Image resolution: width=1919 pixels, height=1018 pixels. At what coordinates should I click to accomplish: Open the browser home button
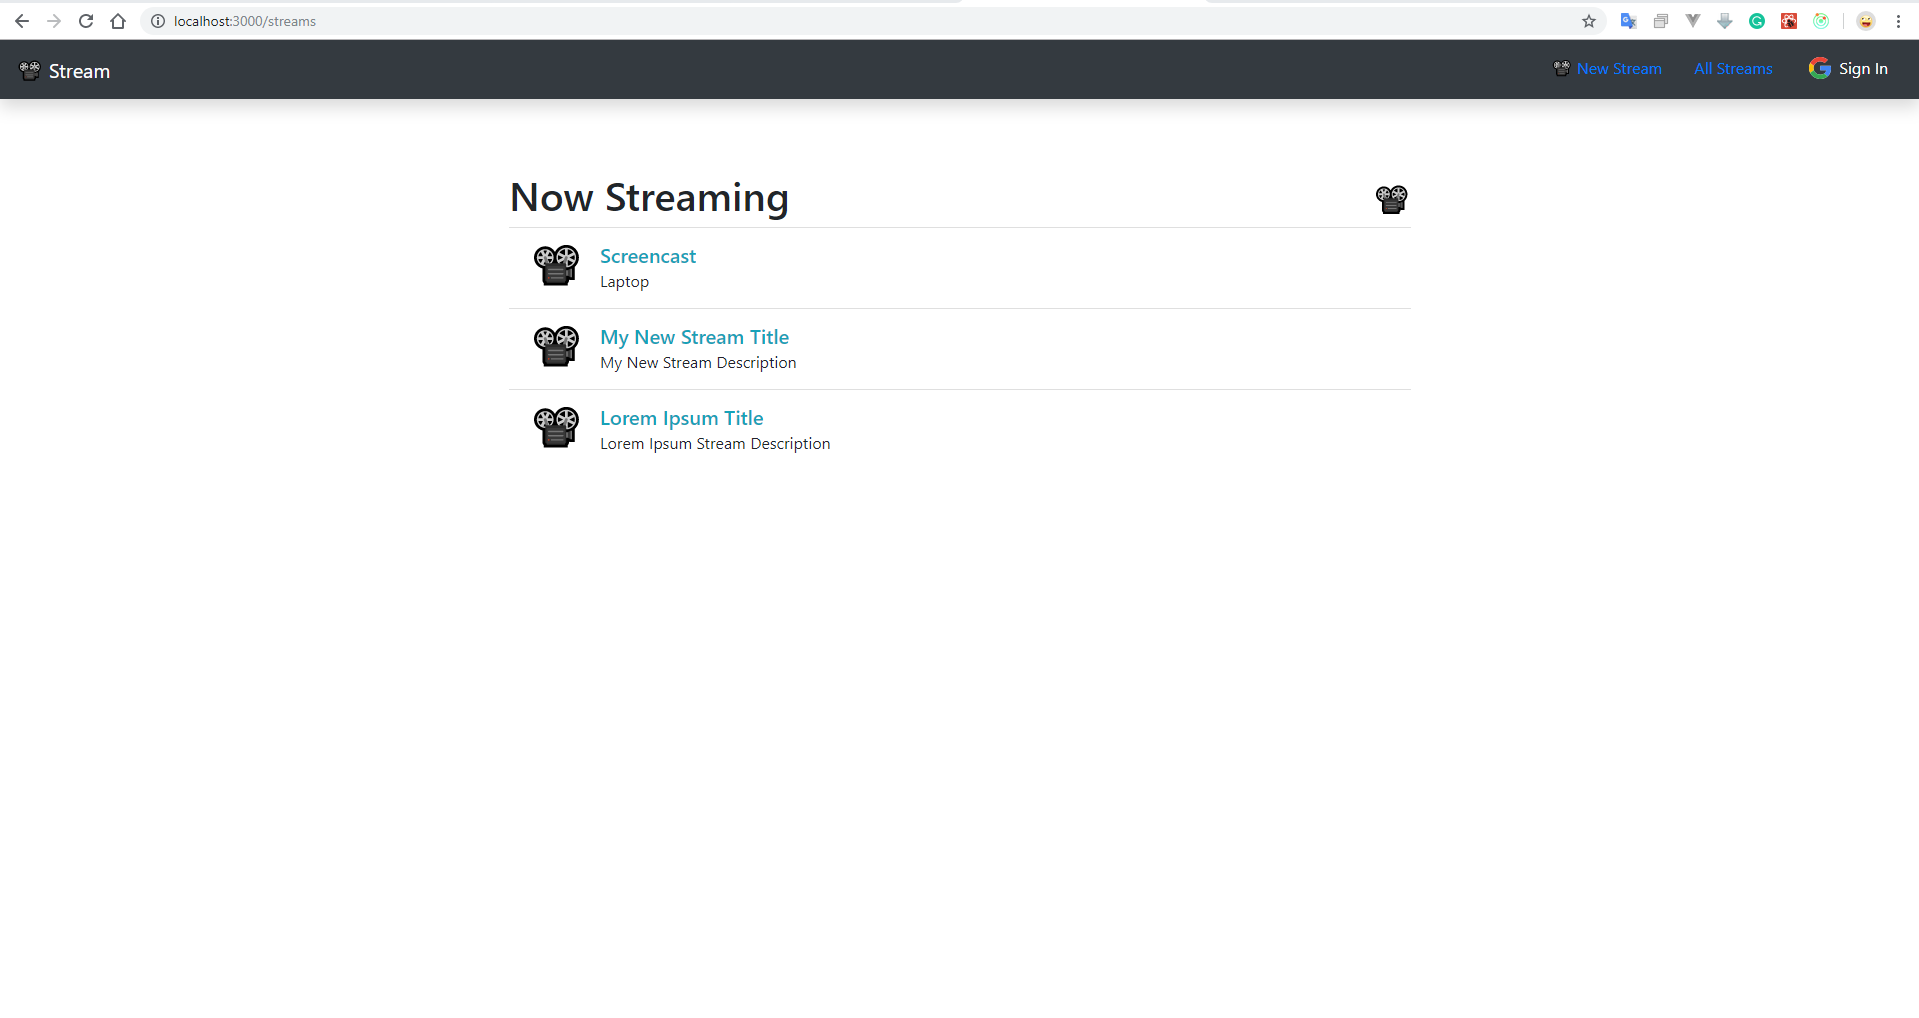pos(118,21)
